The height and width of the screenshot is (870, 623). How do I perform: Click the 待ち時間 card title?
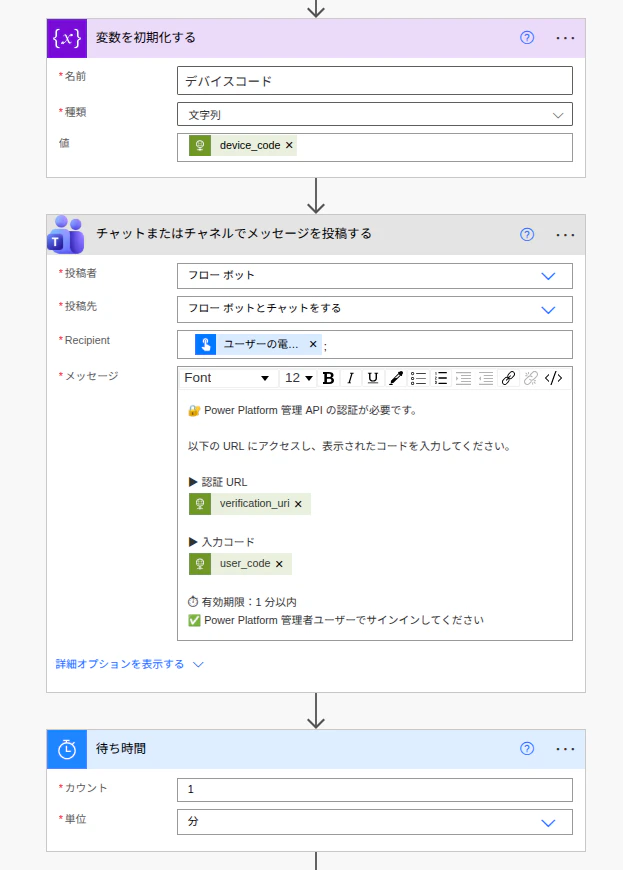point(120,748)
